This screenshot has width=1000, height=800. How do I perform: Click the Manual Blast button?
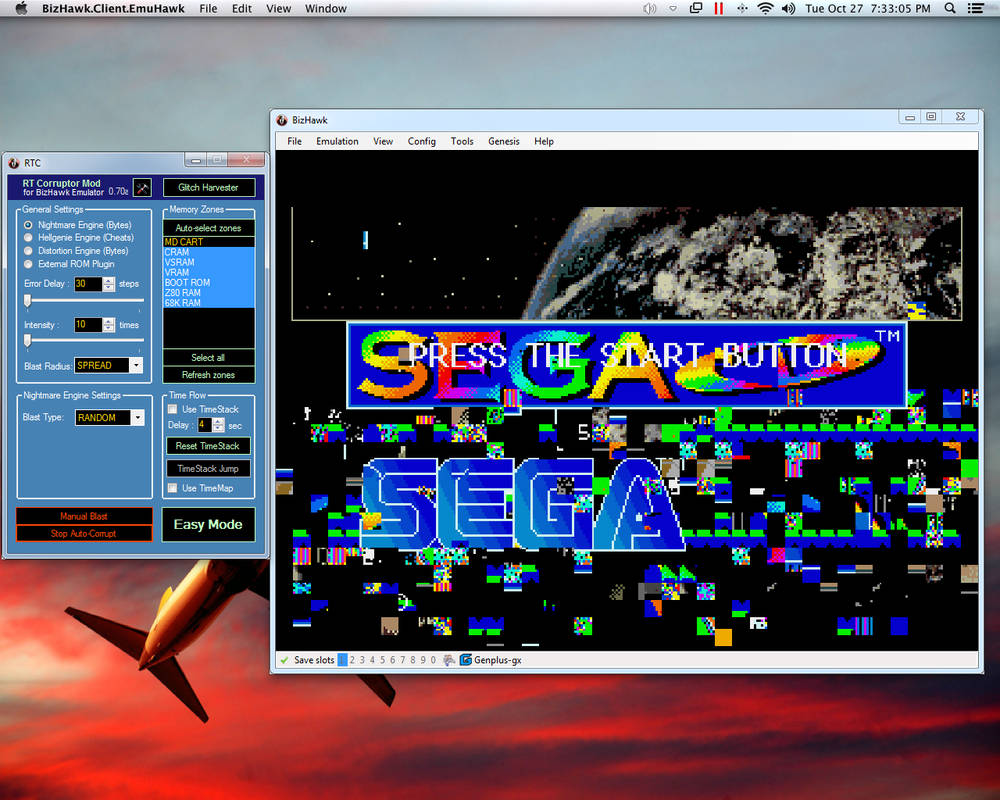[84, 515]
